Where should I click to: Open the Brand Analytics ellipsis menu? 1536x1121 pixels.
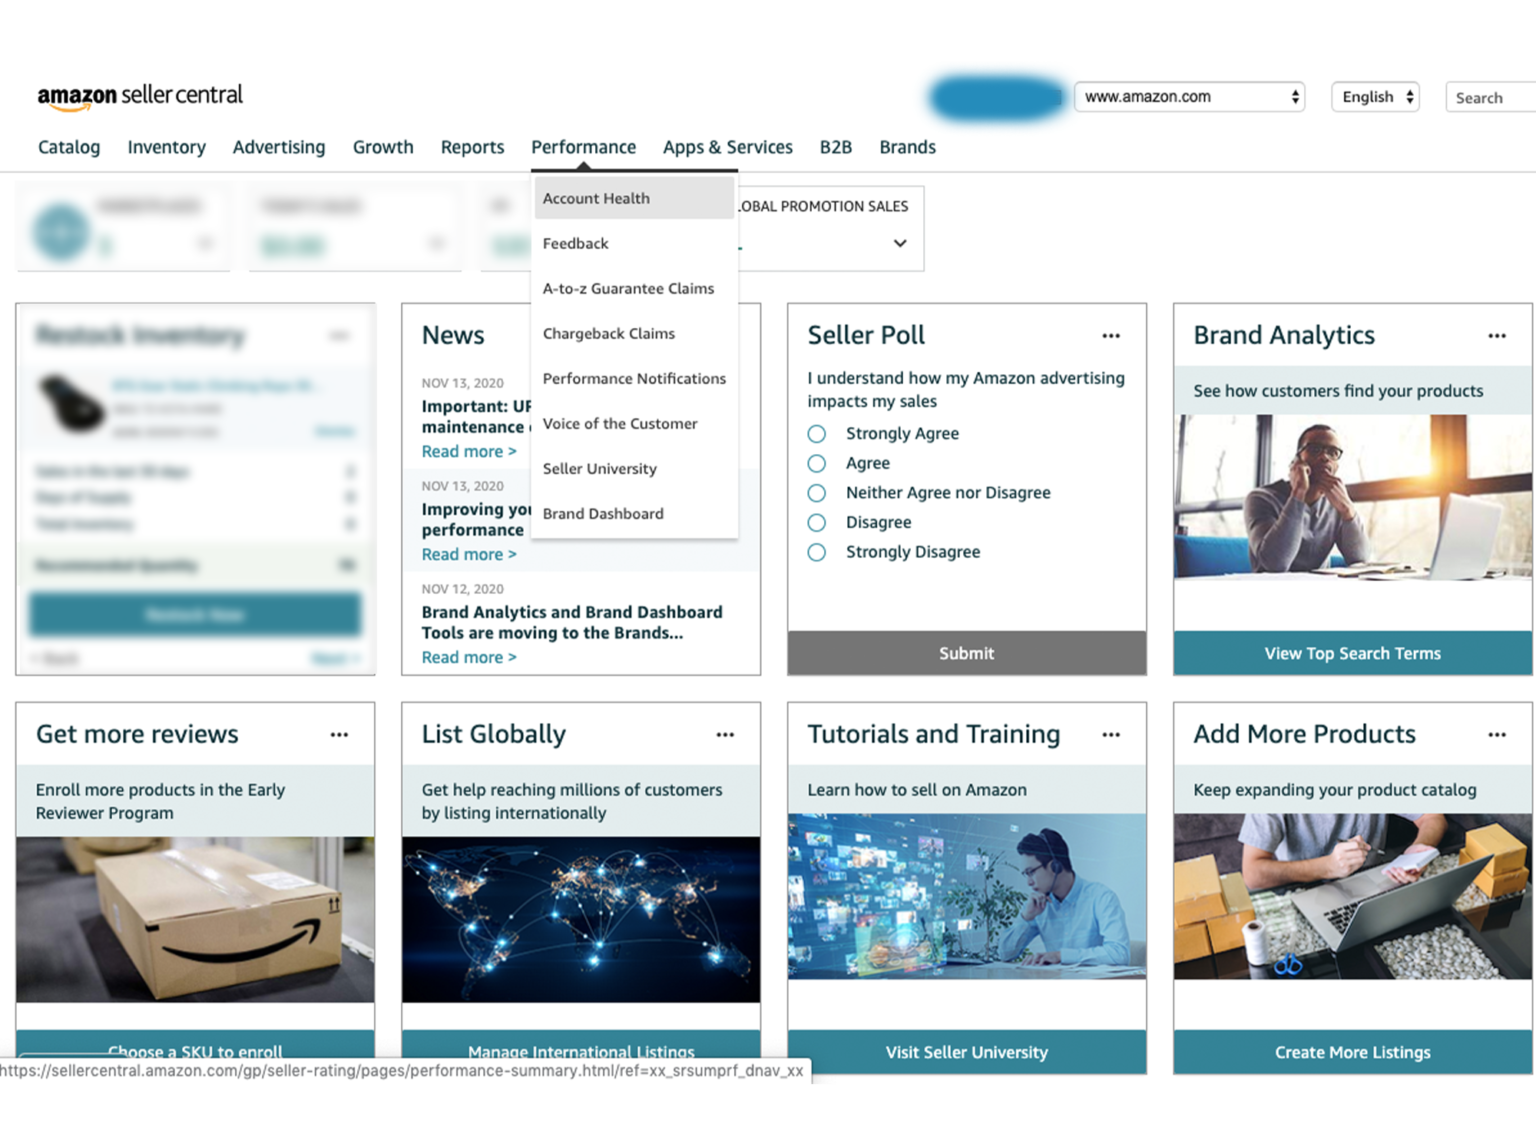[1496, 336]
